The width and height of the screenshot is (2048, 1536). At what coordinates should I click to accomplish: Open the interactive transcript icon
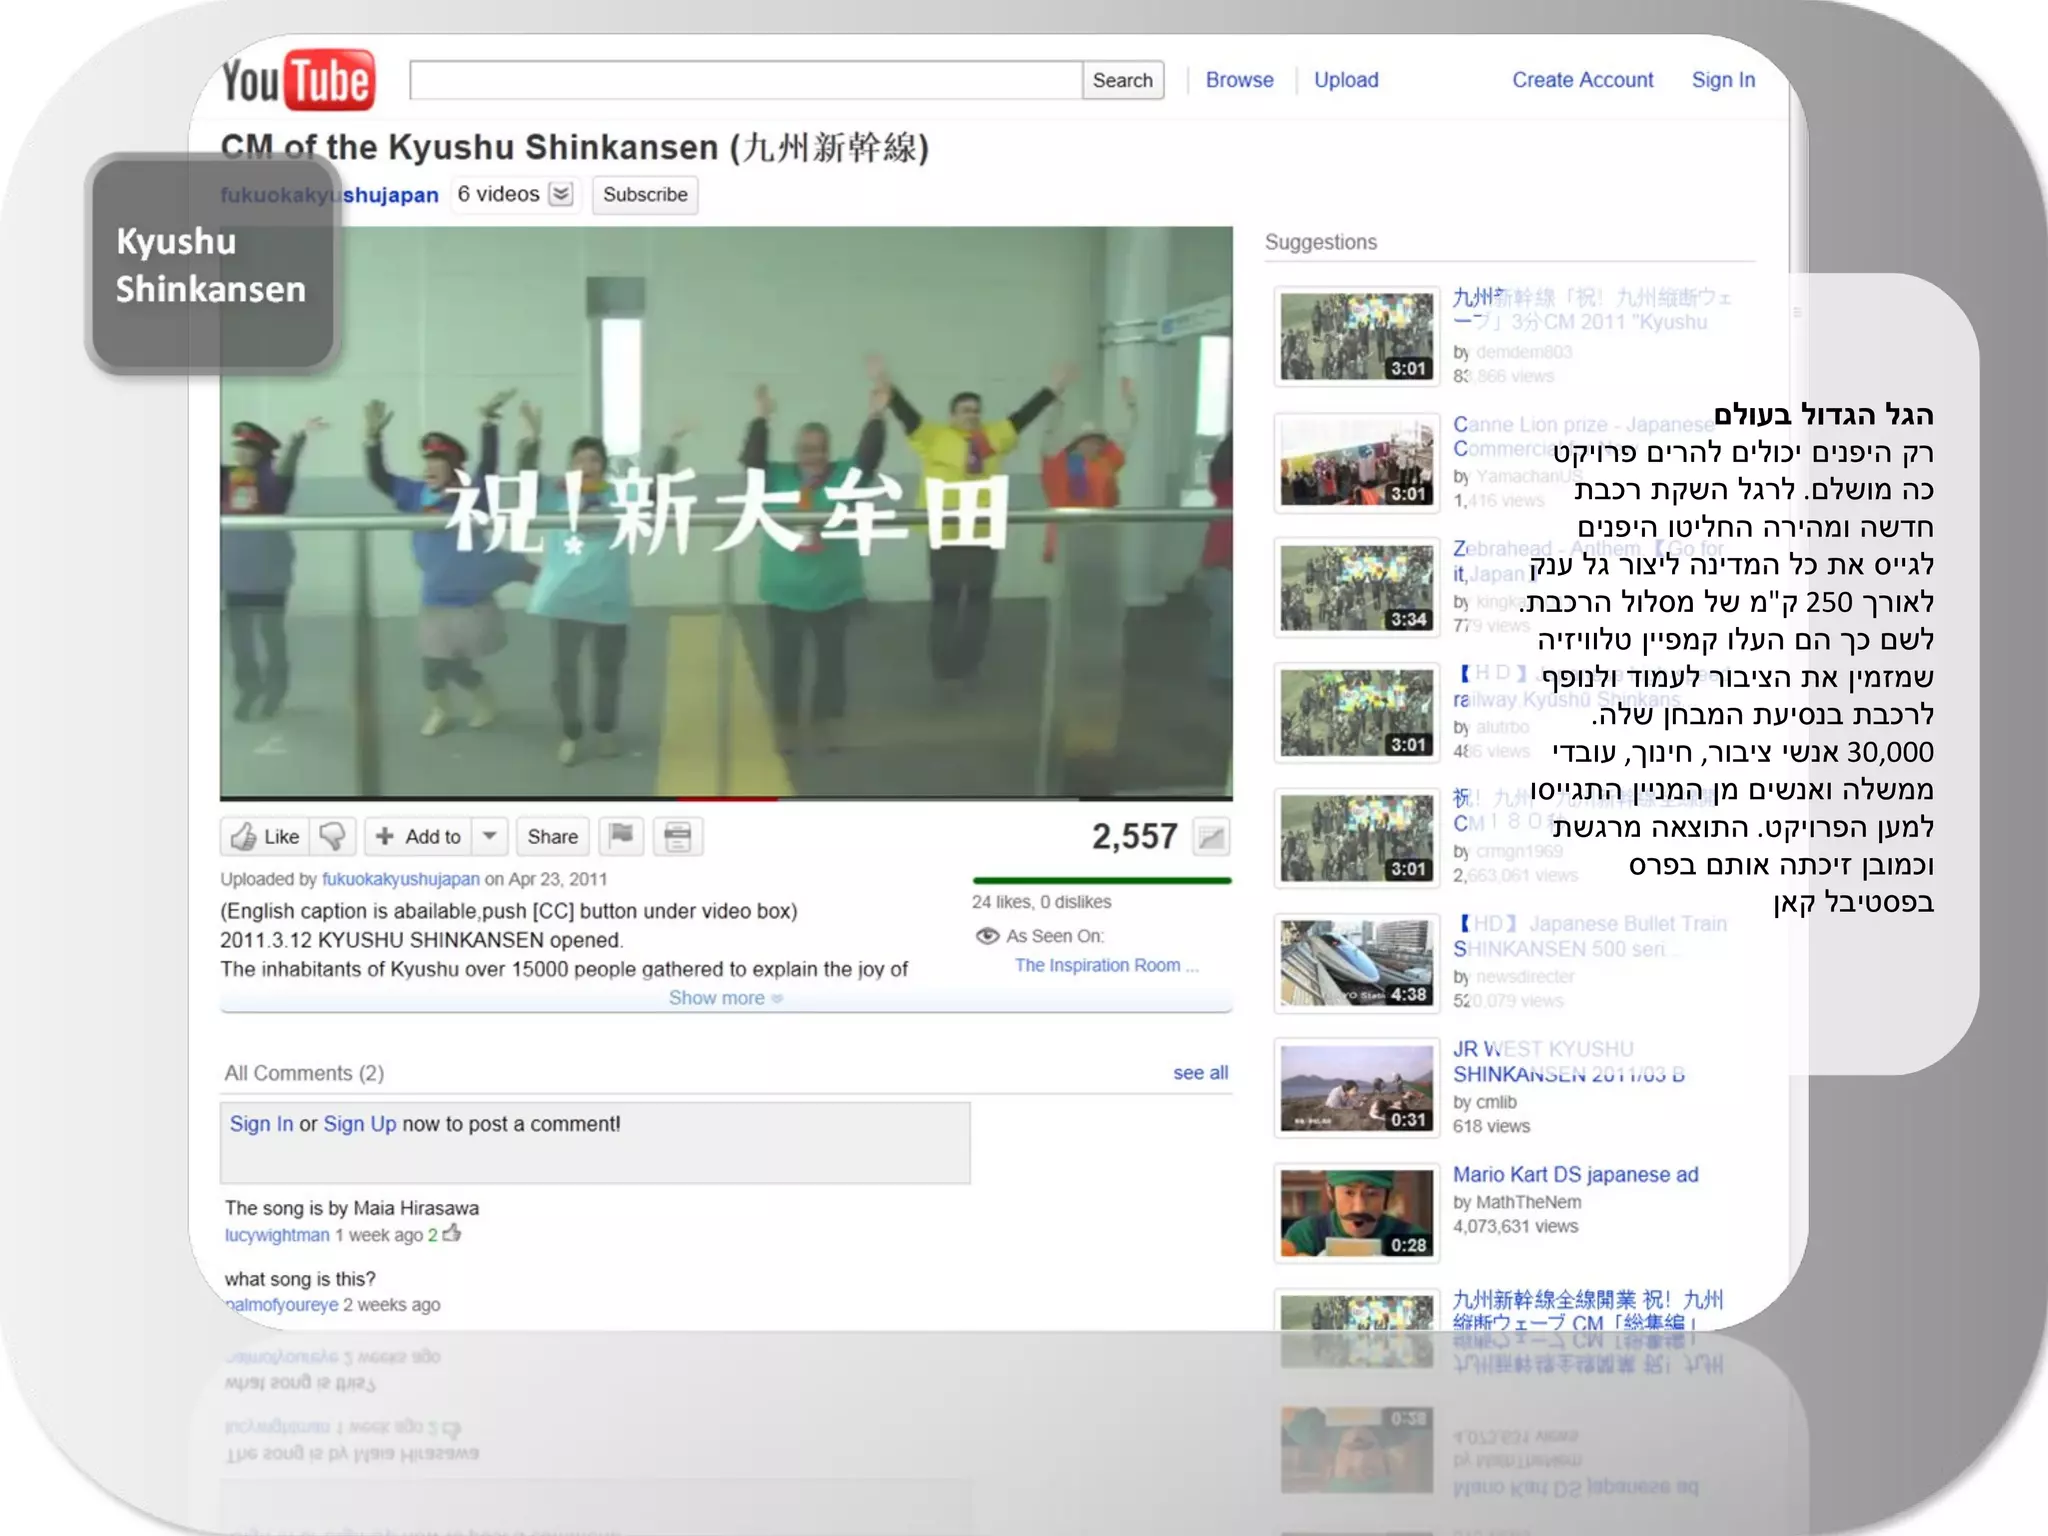point(678,836)
